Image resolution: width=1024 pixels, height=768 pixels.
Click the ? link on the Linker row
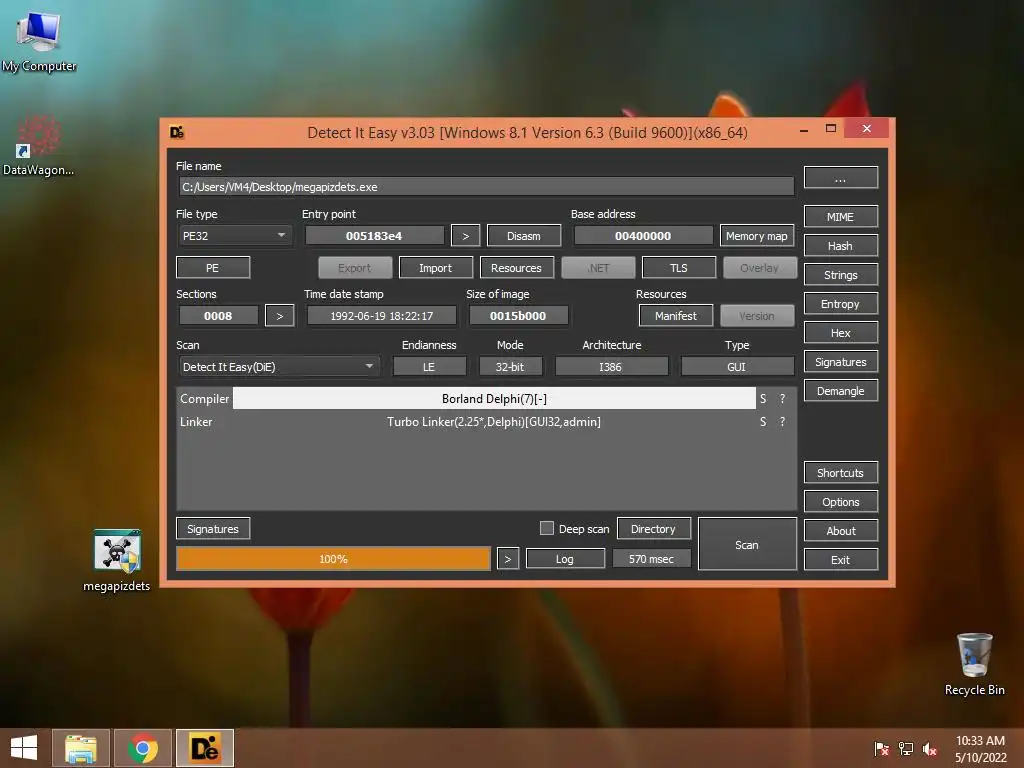click(x=782, y=422)
